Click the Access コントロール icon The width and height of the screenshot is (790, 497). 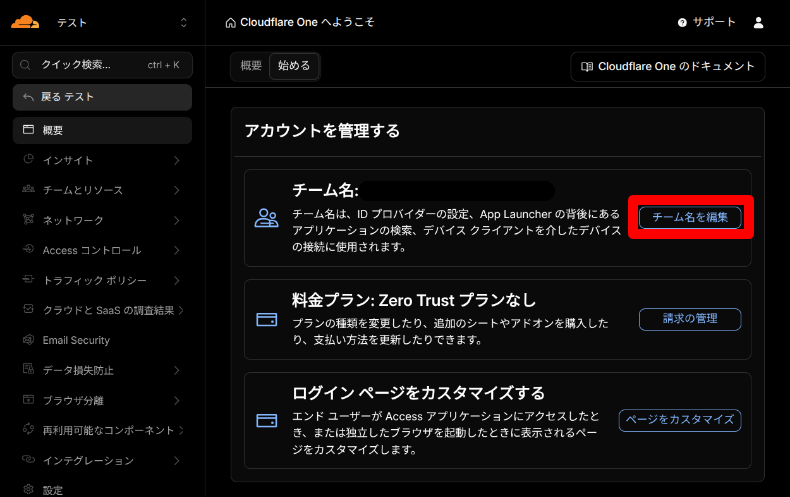(29, 249)
